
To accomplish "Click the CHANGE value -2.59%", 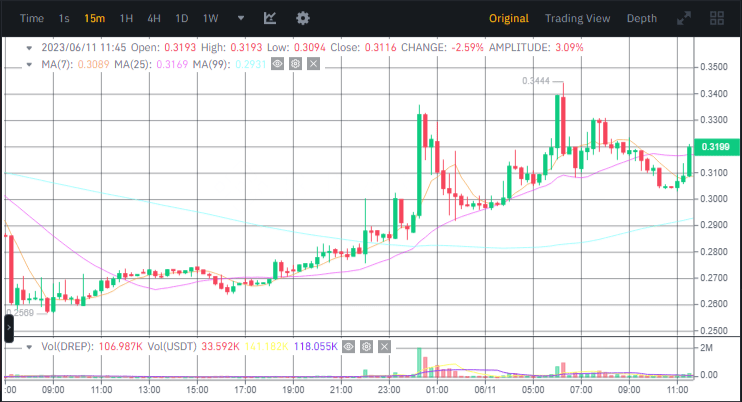I will 468,47.
